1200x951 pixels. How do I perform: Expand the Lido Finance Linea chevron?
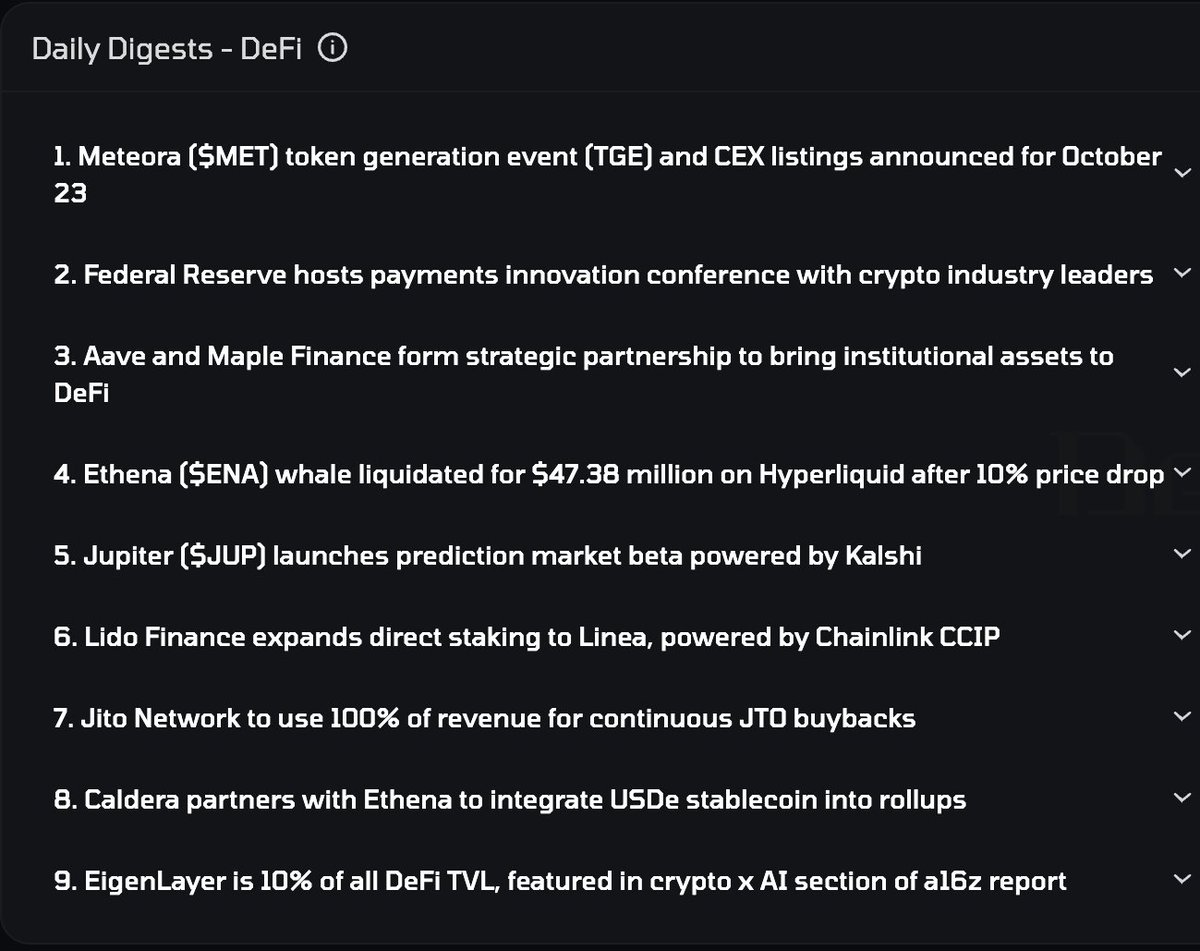1182,636
